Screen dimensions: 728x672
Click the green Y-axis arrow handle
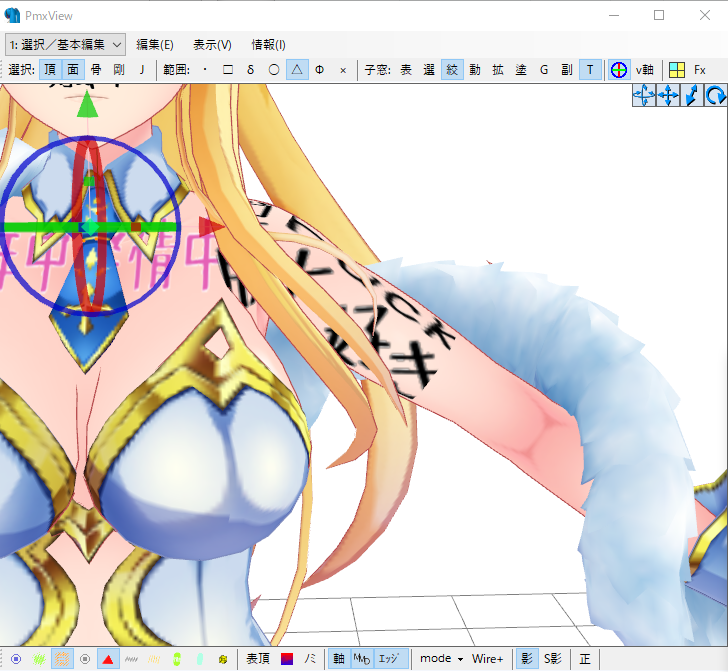(x=87, y=104)
